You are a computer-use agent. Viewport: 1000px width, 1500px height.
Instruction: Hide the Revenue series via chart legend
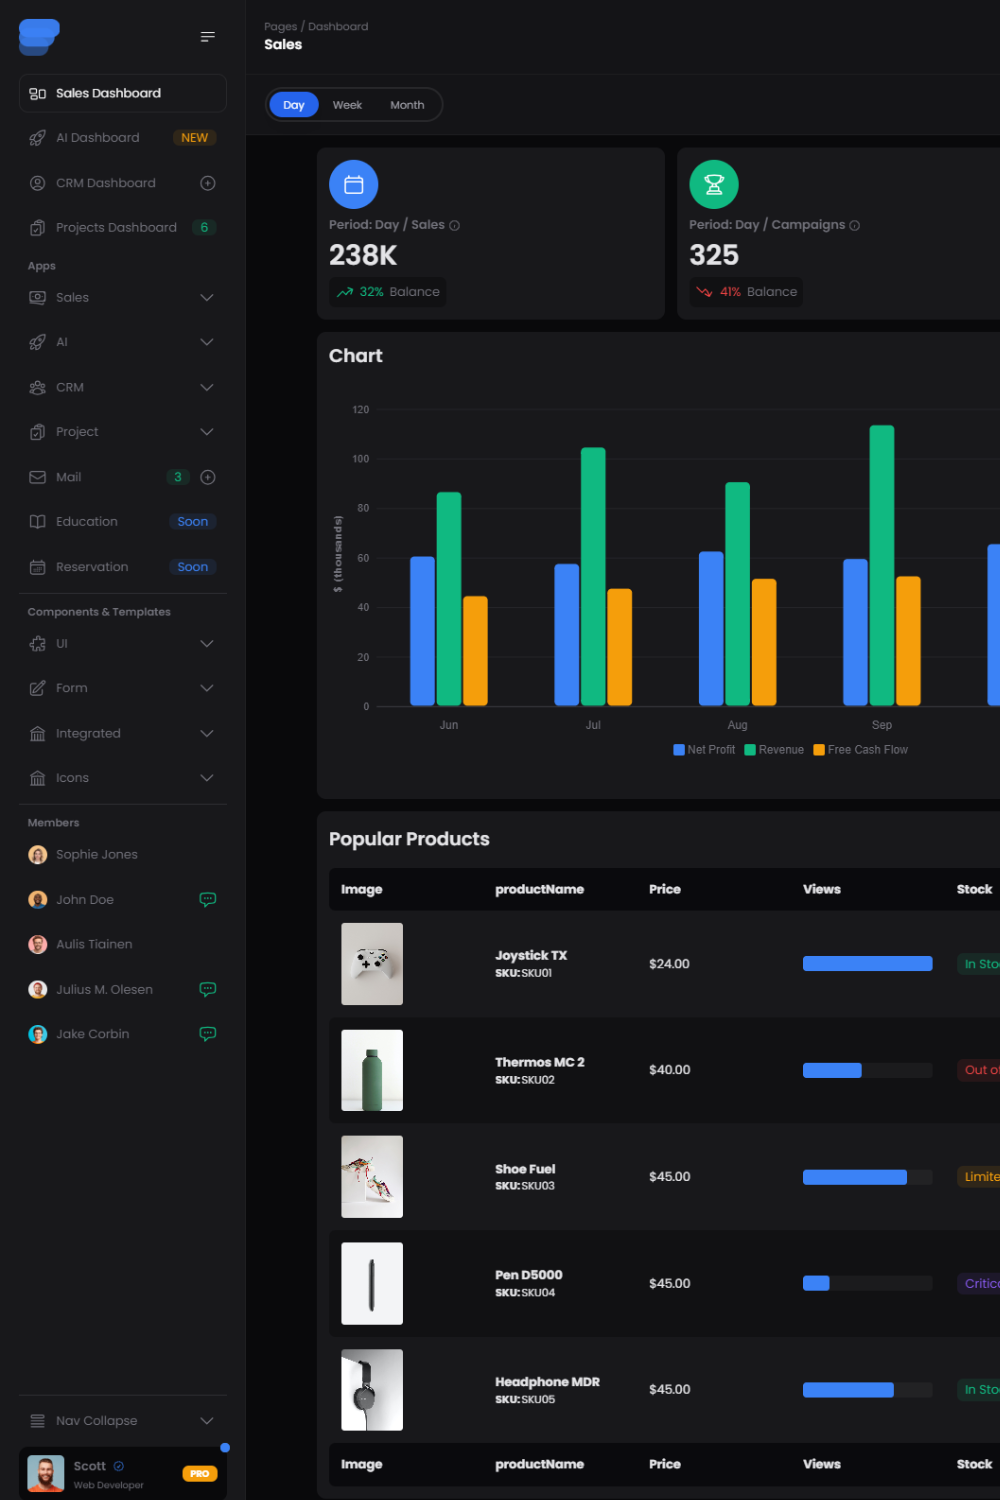point(774,749)
